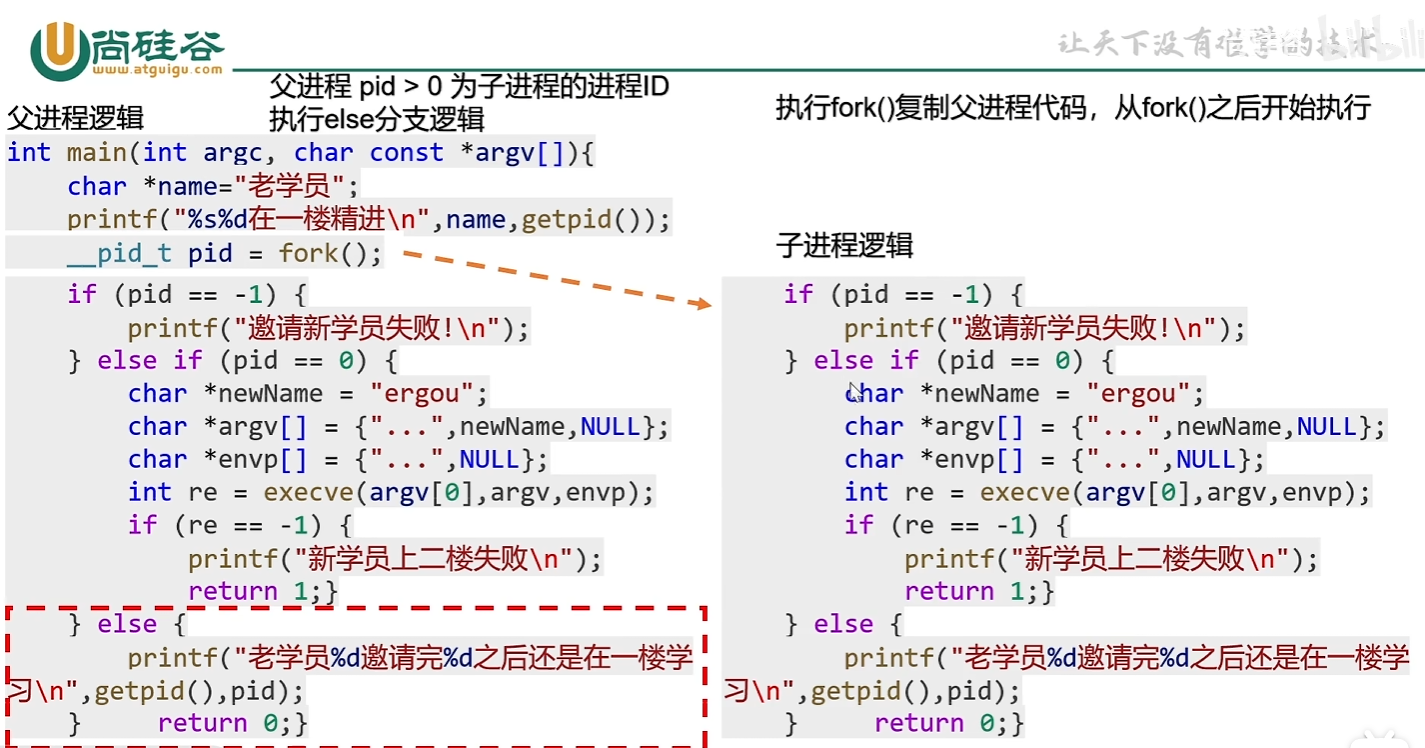Click return 1; in child process code

tap(973, 591)
